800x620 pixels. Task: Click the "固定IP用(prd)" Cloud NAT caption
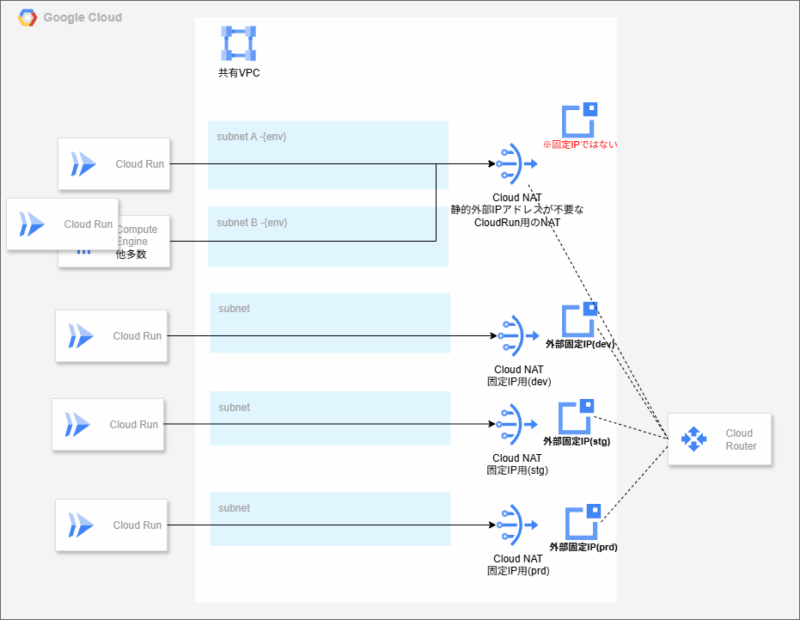coord(518,571)
